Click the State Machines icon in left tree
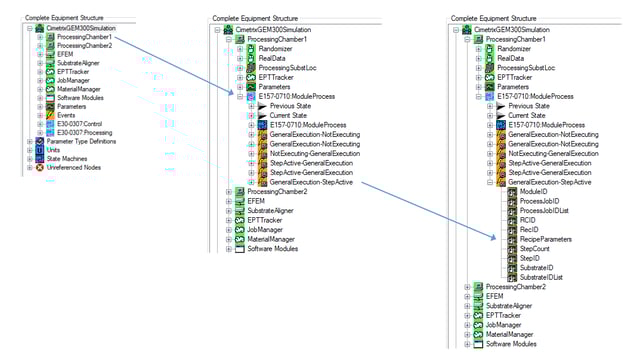Viewport: 640px width, 363px height. (x=40, y=159)
